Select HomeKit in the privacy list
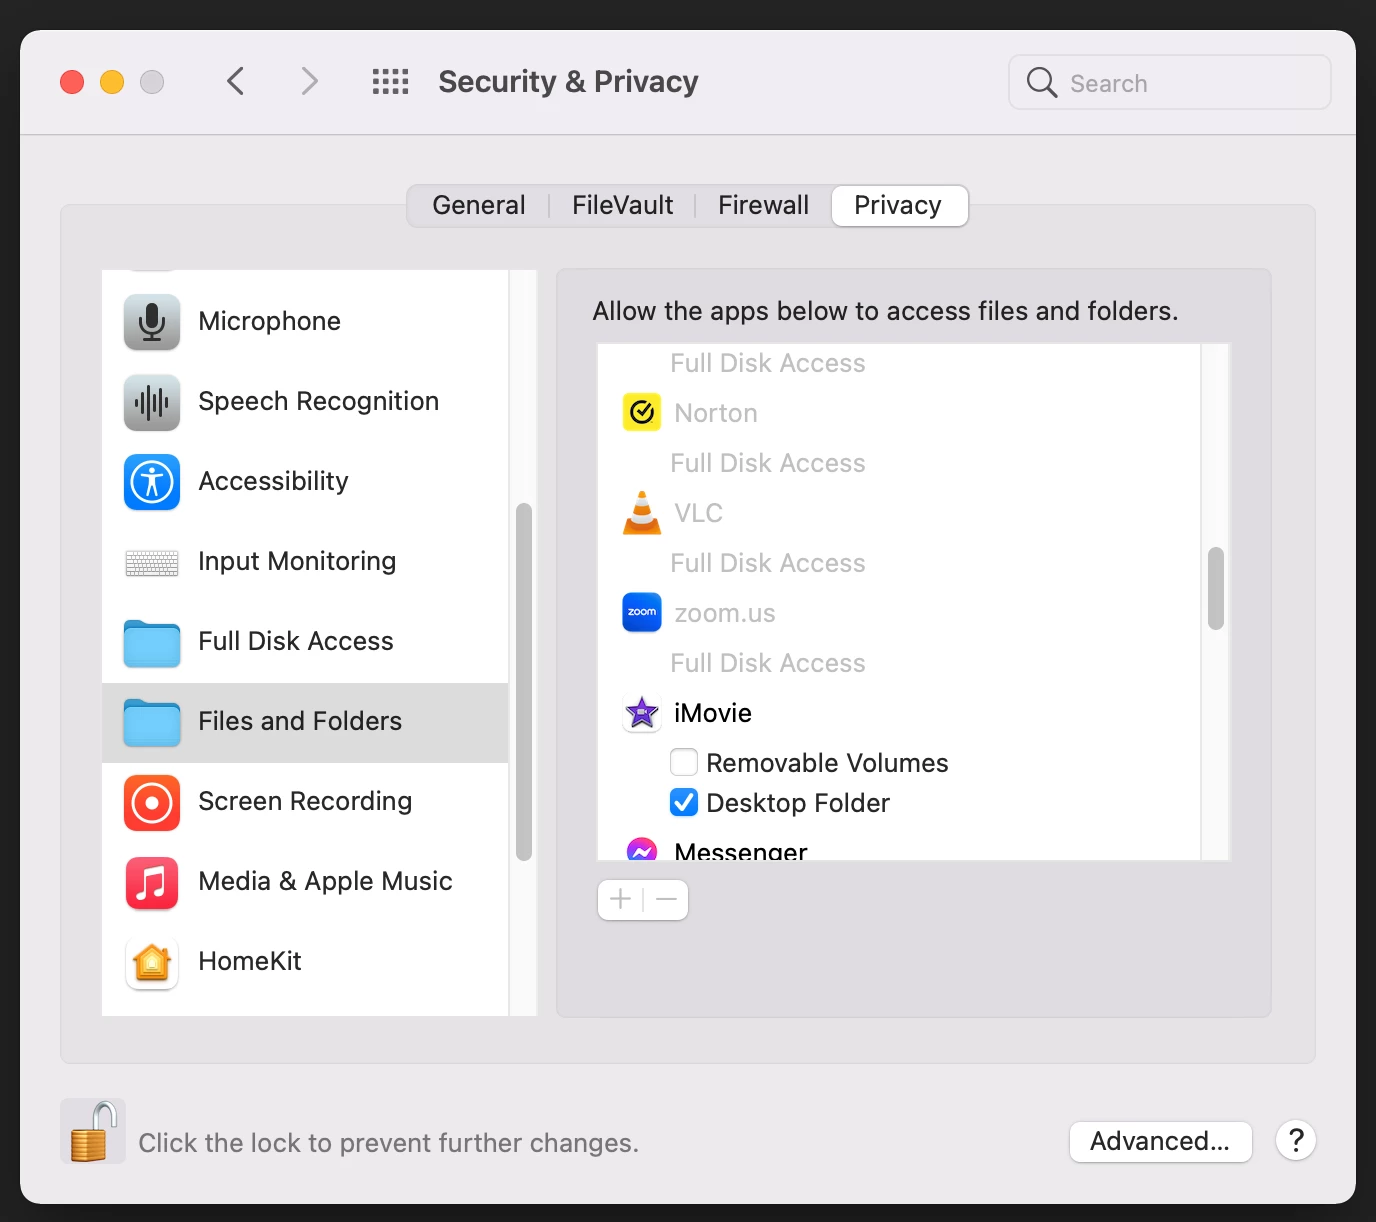 click(x=250, y=961)
